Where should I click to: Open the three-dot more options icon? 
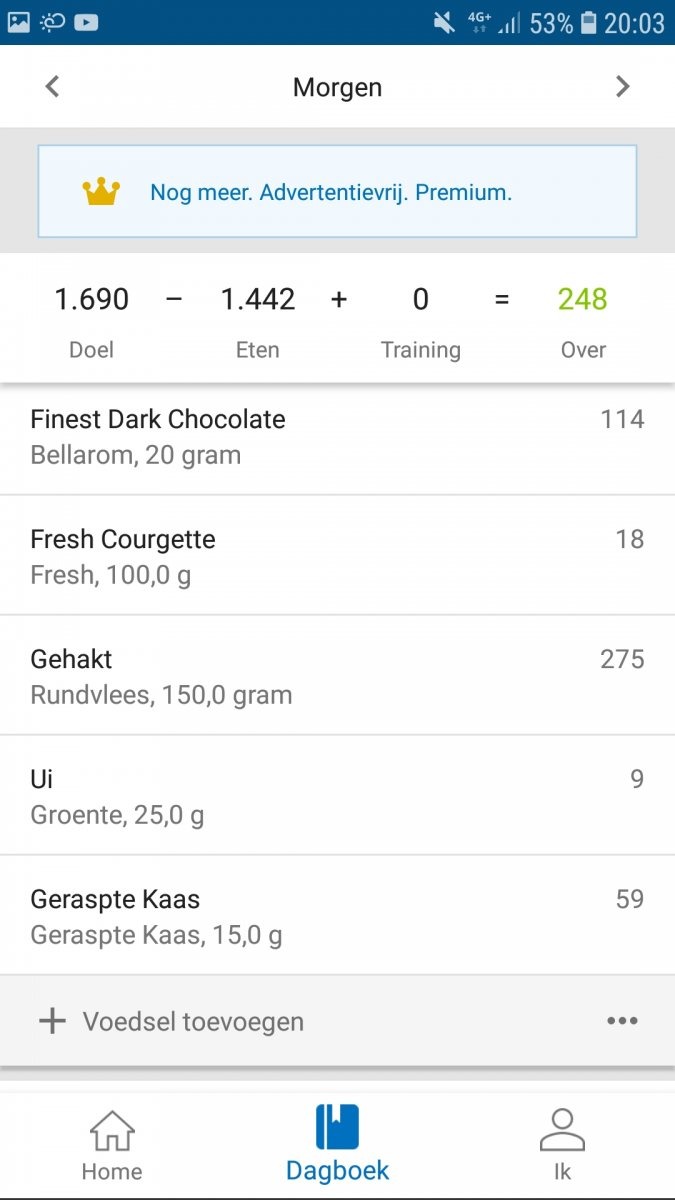622,1021
